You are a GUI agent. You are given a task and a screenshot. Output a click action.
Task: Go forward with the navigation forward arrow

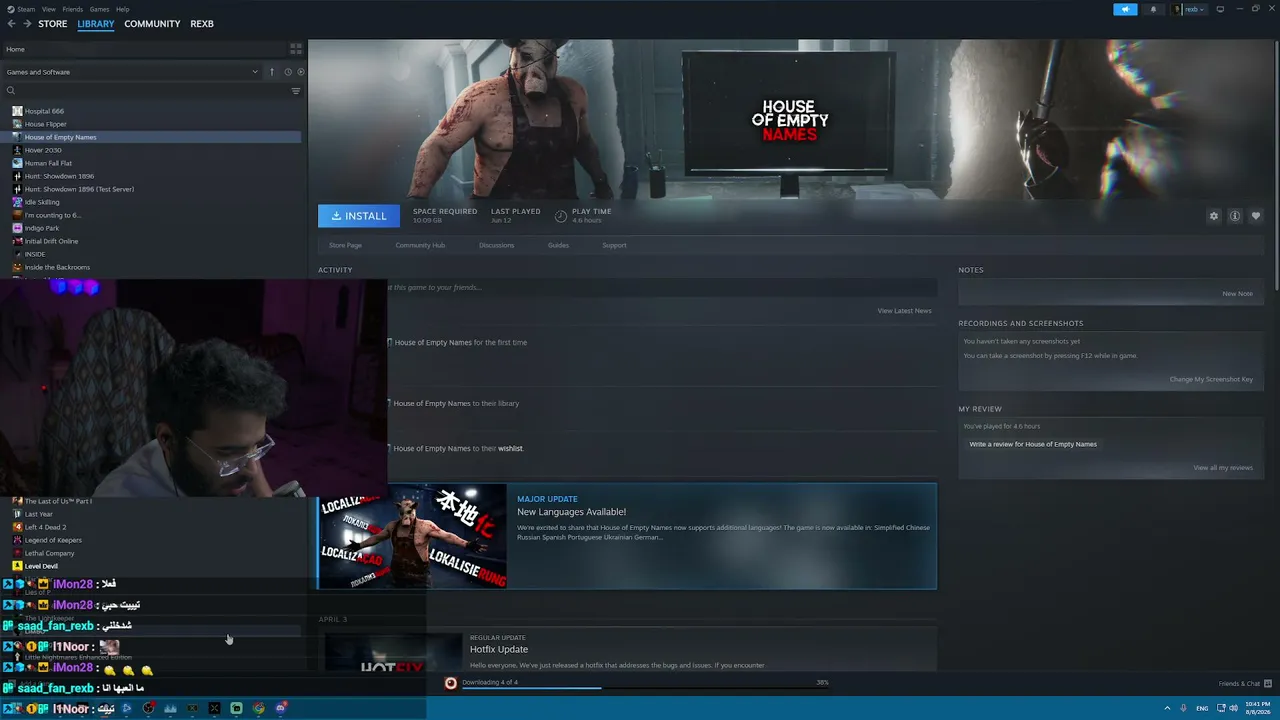(x=27, y=24)
